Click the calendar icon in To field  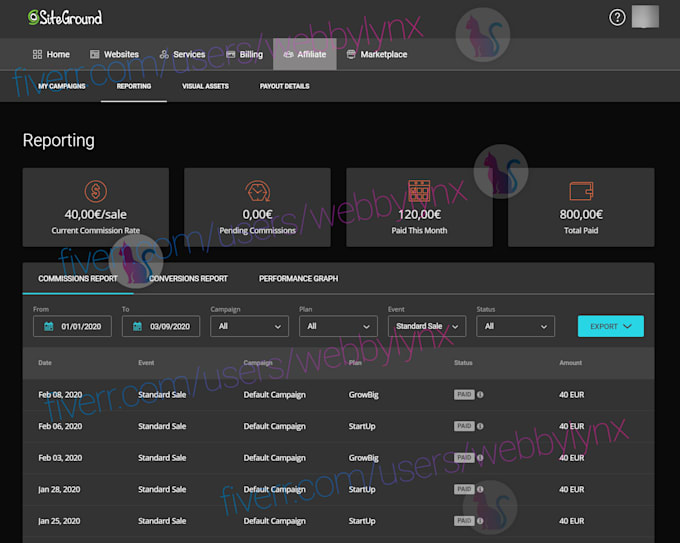137,326
